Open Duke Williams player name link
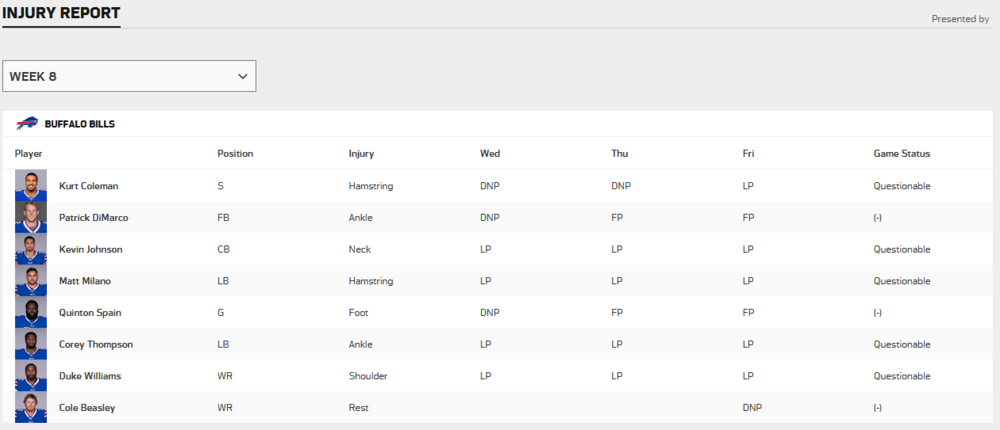Viewport: 1000px width, 430px height. pos(90,376)
